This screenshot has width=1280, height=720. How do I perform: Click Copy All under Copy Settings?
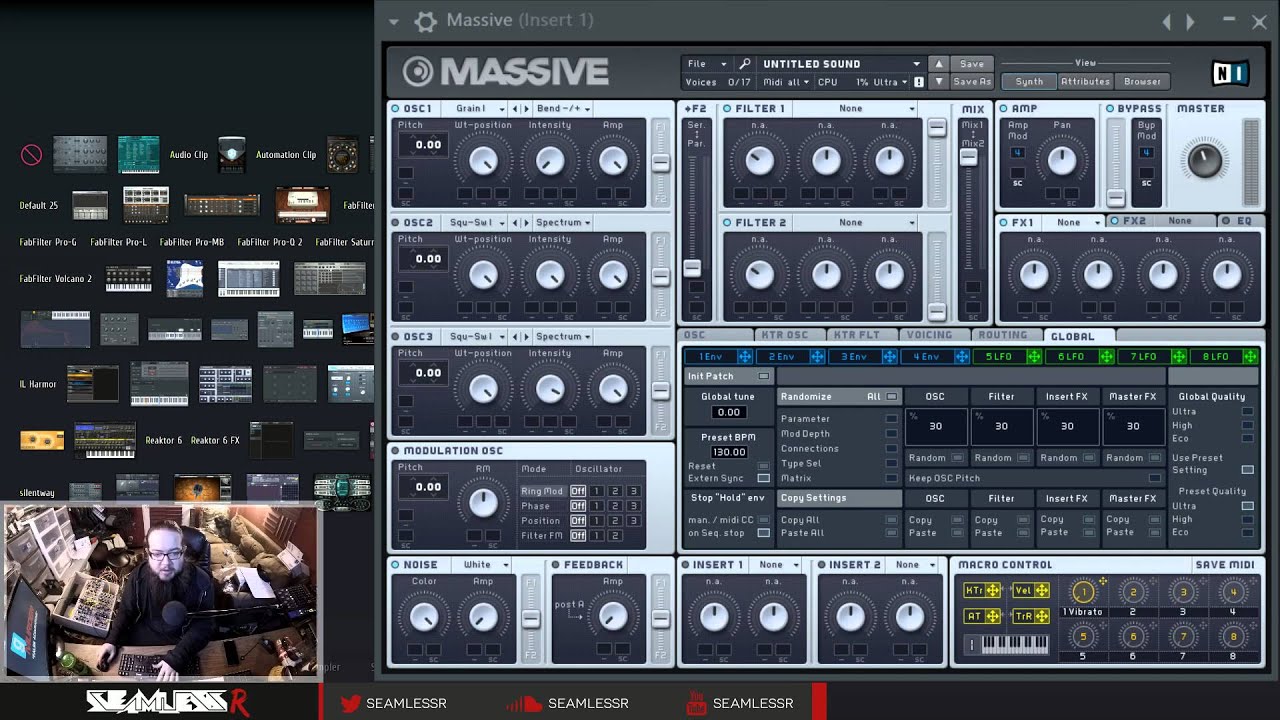(800, 520)
